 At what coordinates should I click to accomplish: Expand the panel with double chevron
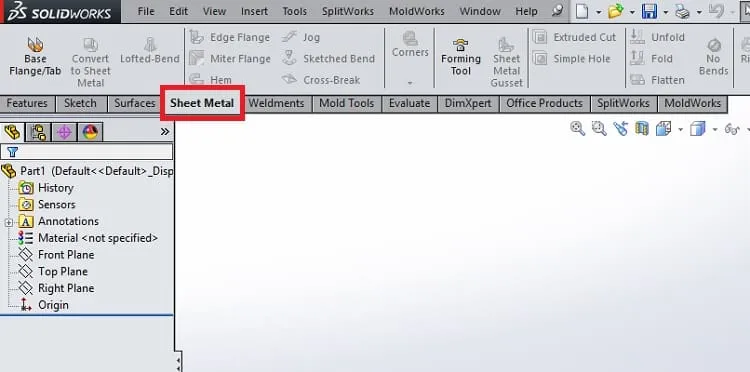tap(165, 131)
